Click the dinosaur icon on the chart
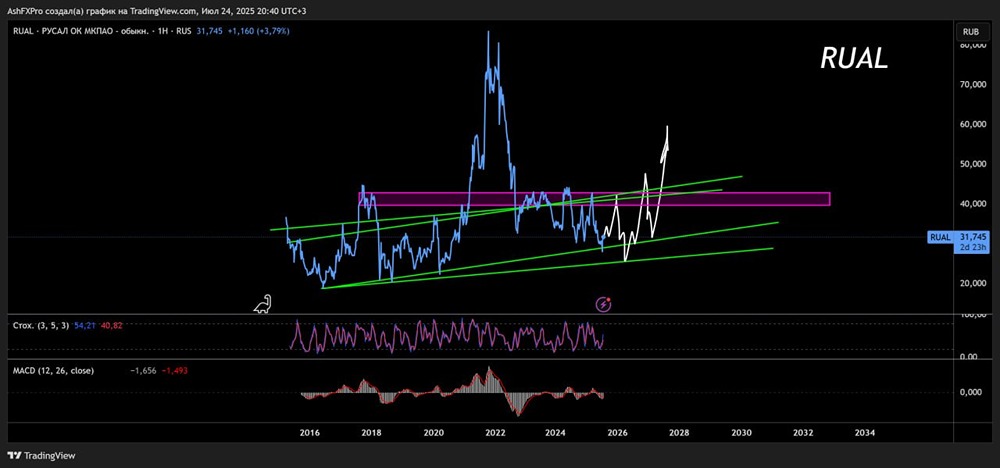Image resolution: width=1000 pixels, height=468 pixels. [263, 305]
